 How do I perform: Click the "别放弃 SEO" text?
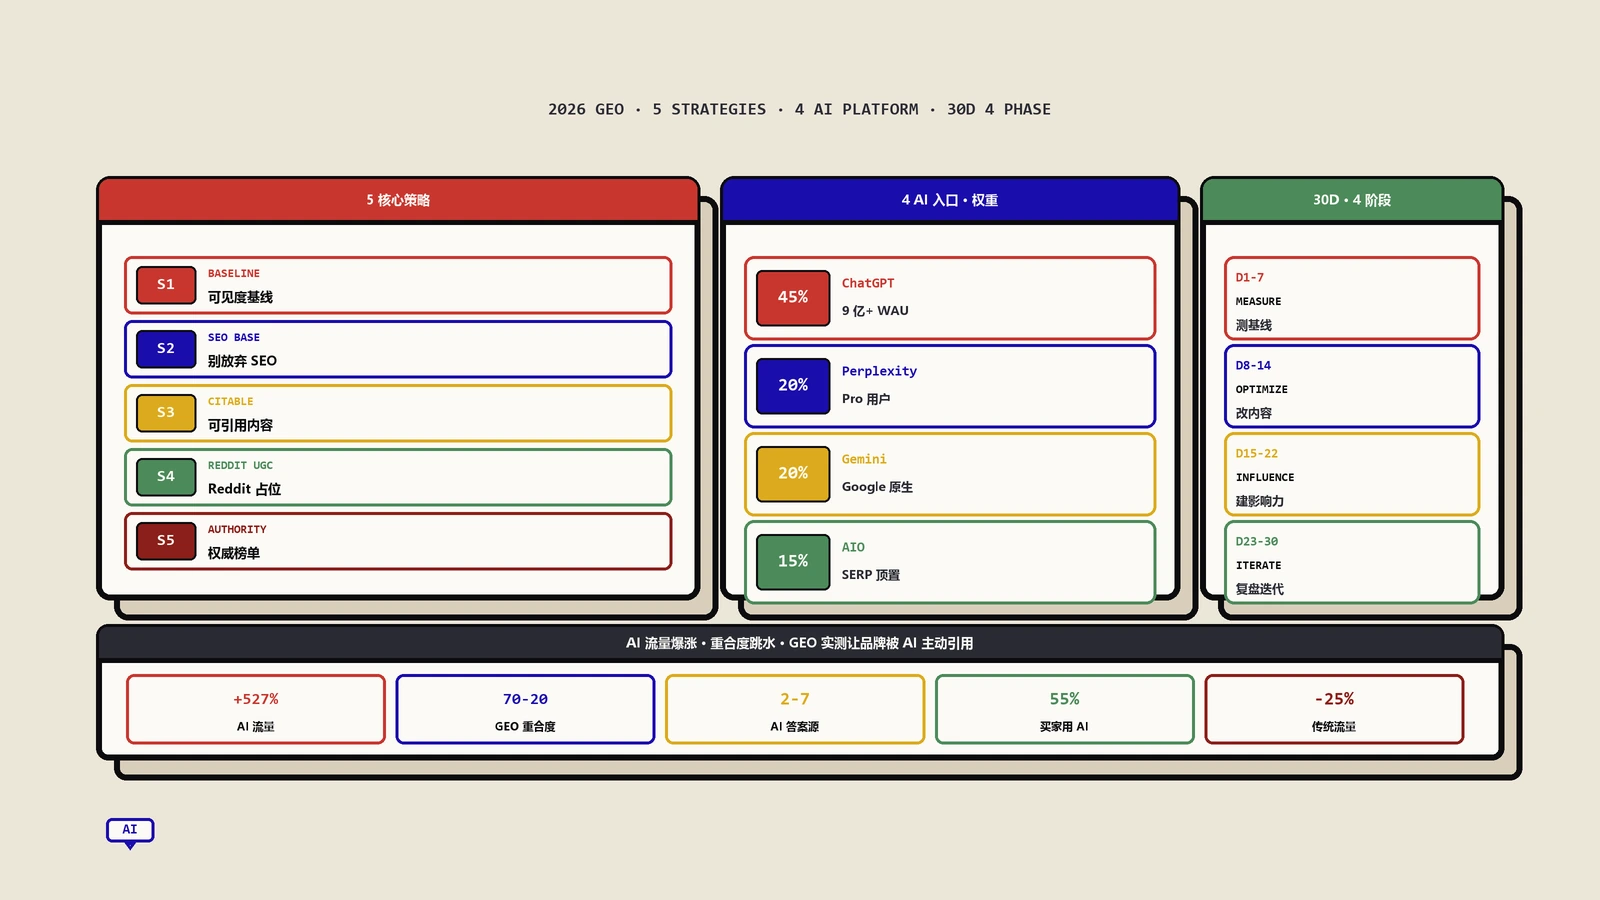(242, 361)
